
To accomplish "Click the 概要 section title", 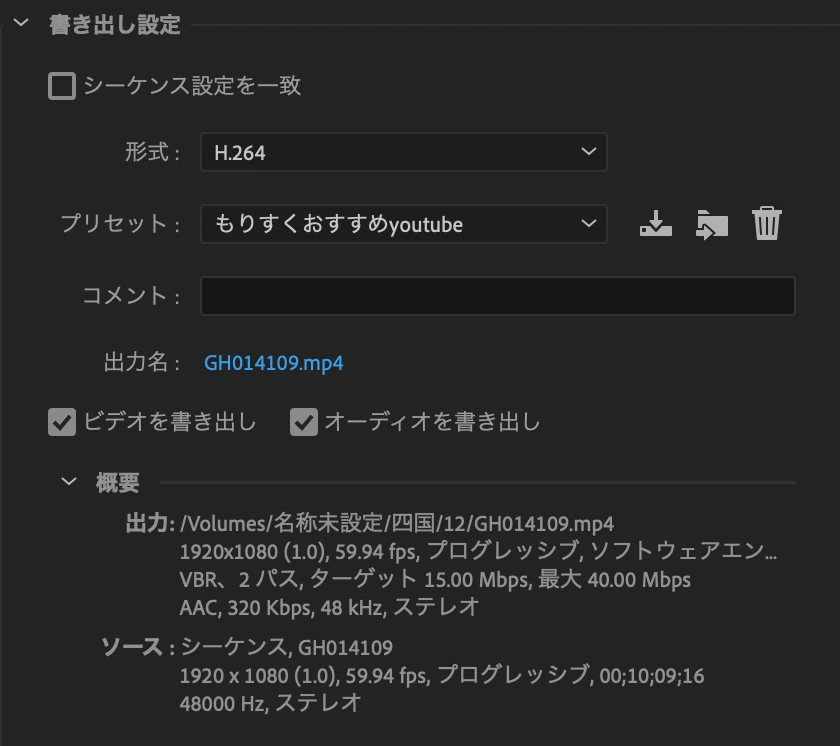I will 118,483.
